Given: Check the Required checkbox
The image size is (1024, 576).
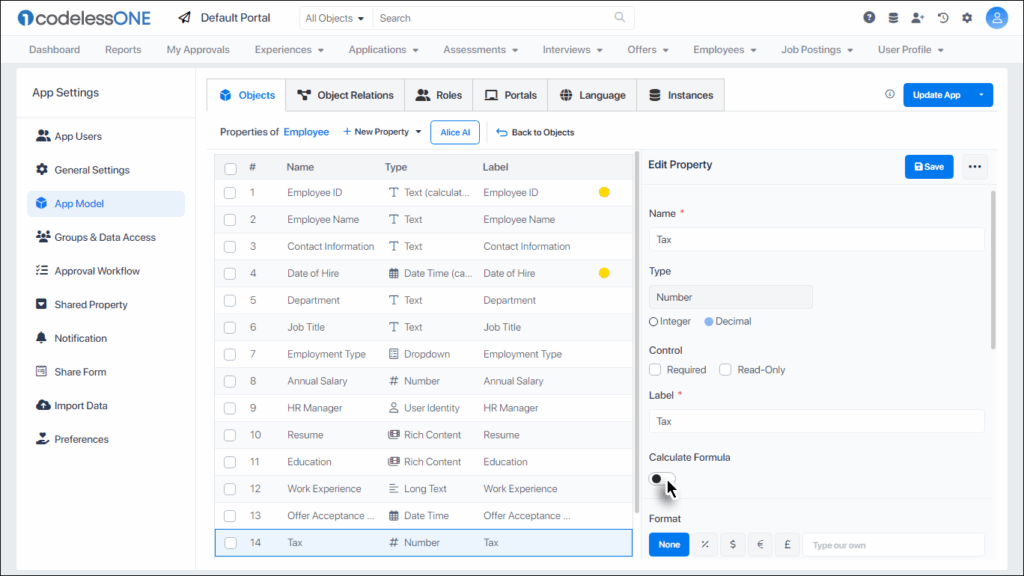Looking at the screenshot, I should tap(655, 370).
